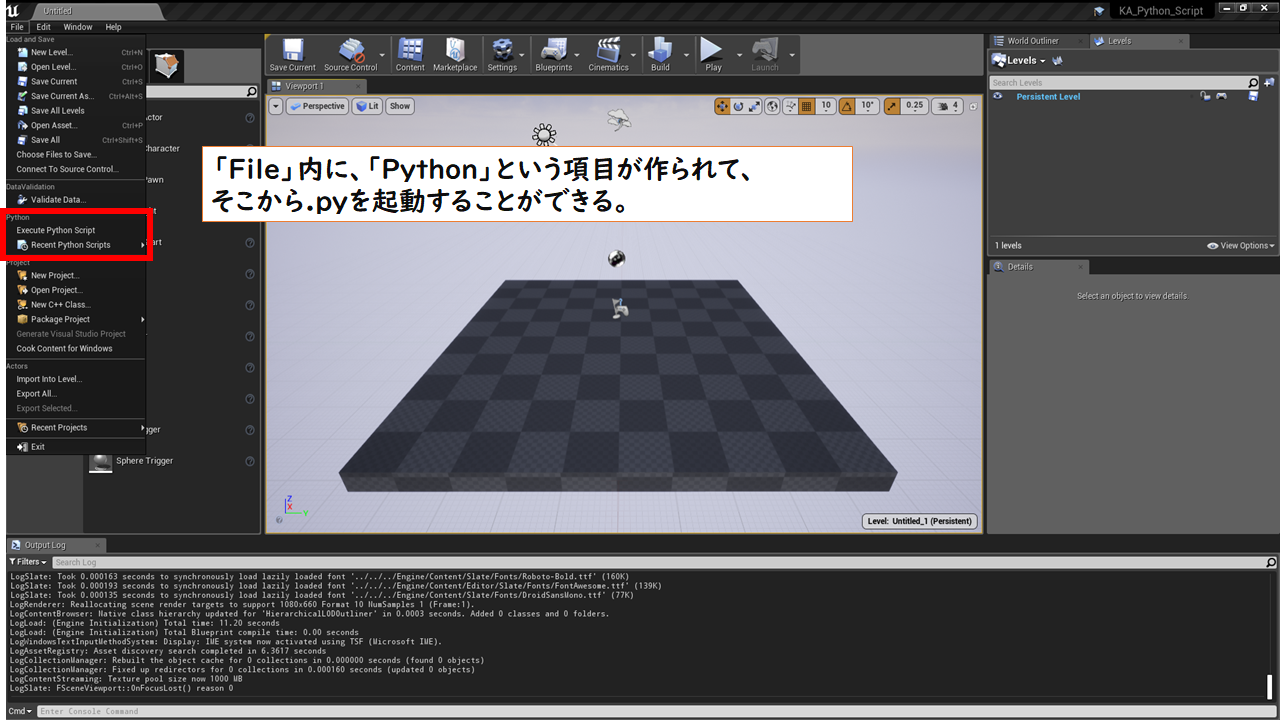The image size is (1280, 720).
Task: Toggle Persistent Level lock icon
Action: pyautogui.click(x=1205, y=96)
